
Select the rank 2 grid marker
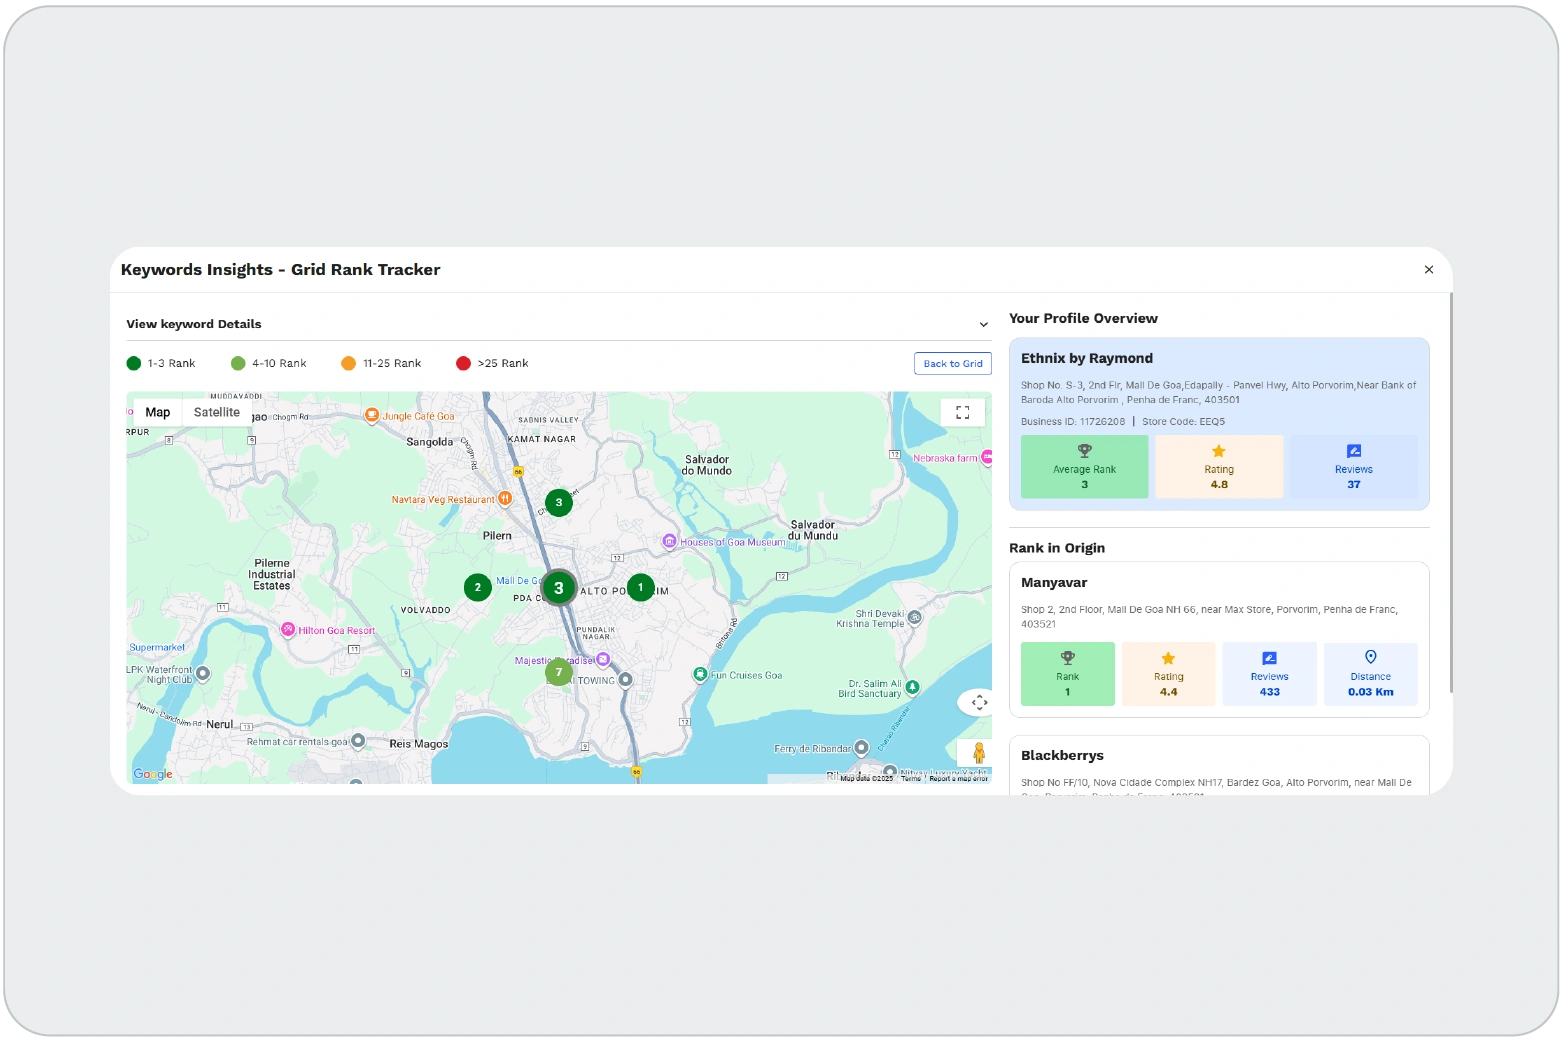point(477,587)
